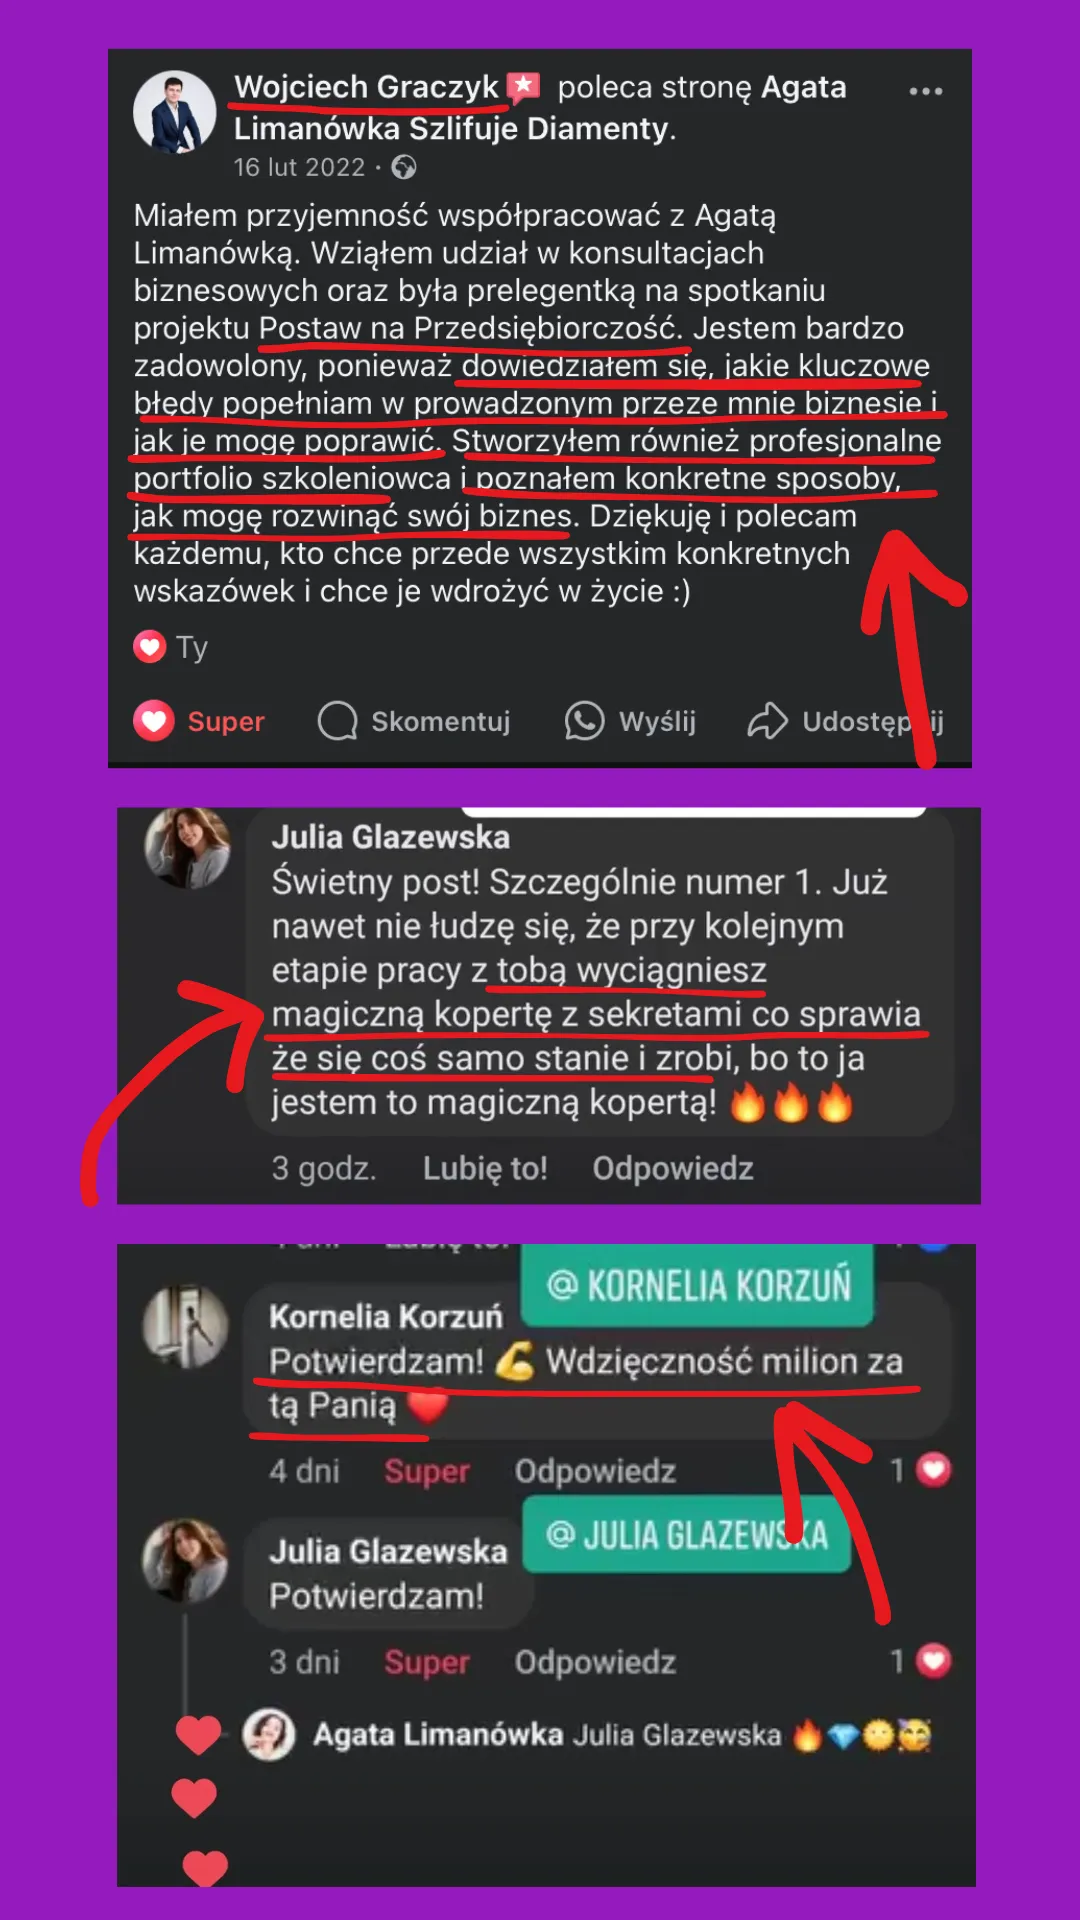Click Julia Glazewska's avatar in the fire comment
This screenshot has width=1080, height=1920.
[x=187, y=847]
